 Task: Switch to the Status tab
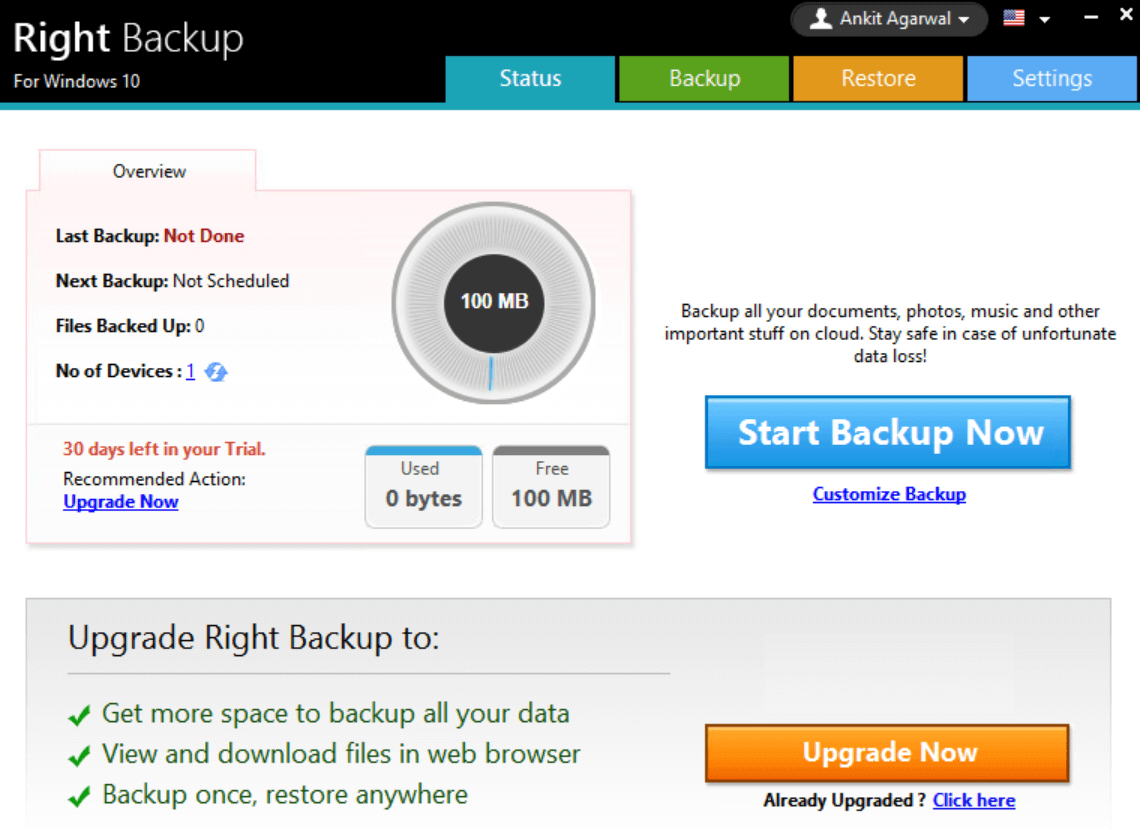pyautogui.click(x=530, y=79)
